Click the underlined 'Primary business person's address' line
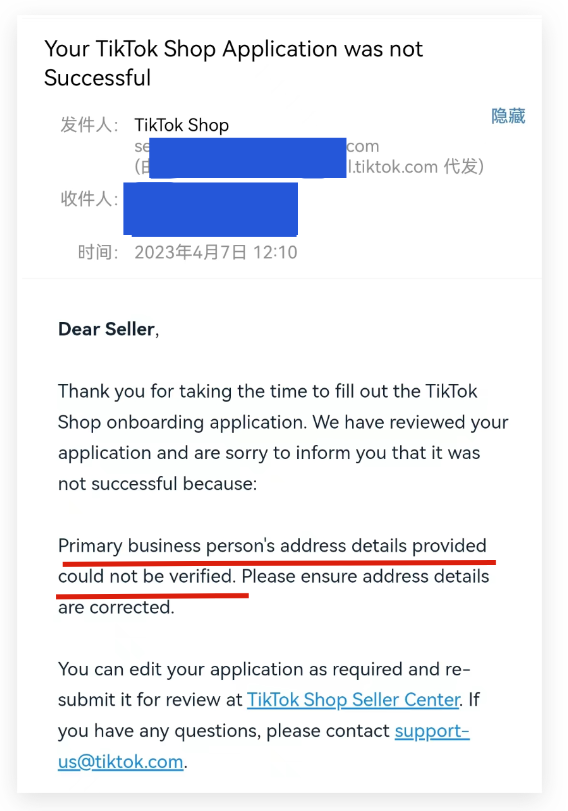The height and width of the screenshot is (811, 568). 272,546
